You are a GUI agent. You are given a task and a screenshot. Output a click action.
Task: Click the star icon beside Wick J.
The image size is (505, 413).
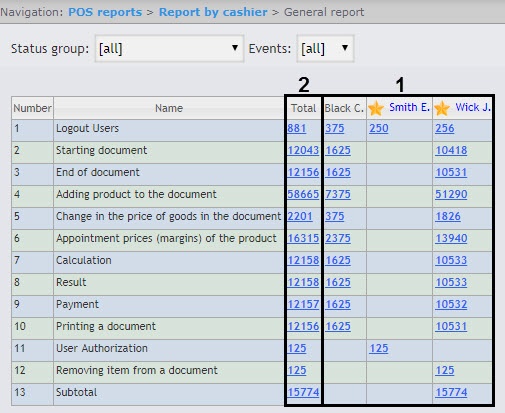pyautogui.click(x=442, y=108)
